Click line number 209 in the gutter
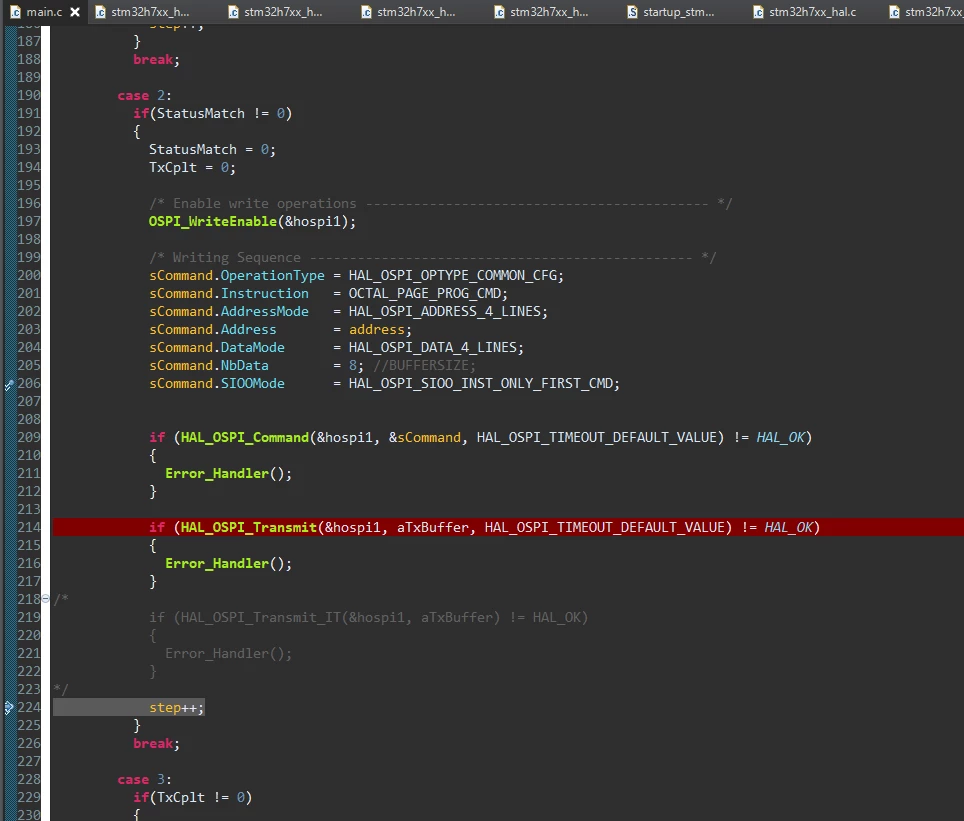Image resolution: width=964 pixels, height=821 pixels. point(29,437)
